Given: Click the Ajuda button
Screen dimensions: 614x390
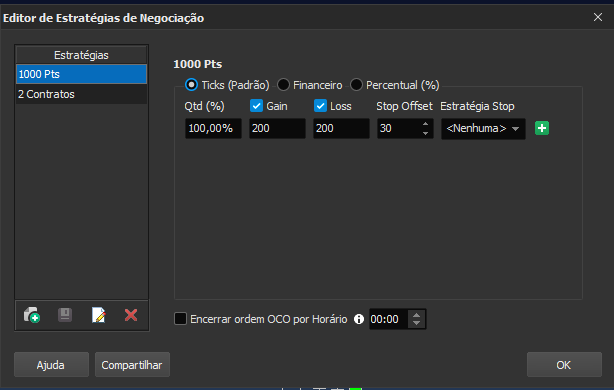Looking at the screenshot, I should pyautogui.click(x=51, y=365).
